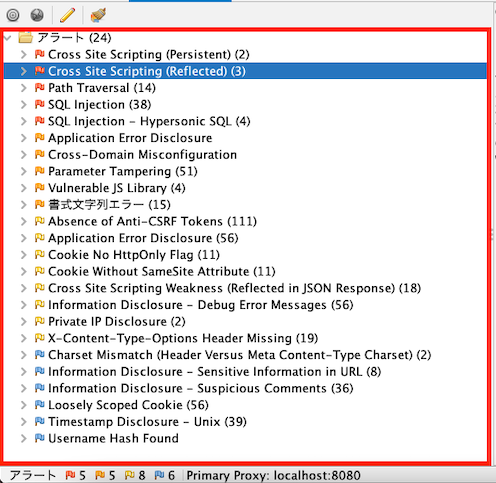Select Information Disclosure - Suspicious Comments (36)
The height and width of the screenshot is (483, 496).
(201, 388)
